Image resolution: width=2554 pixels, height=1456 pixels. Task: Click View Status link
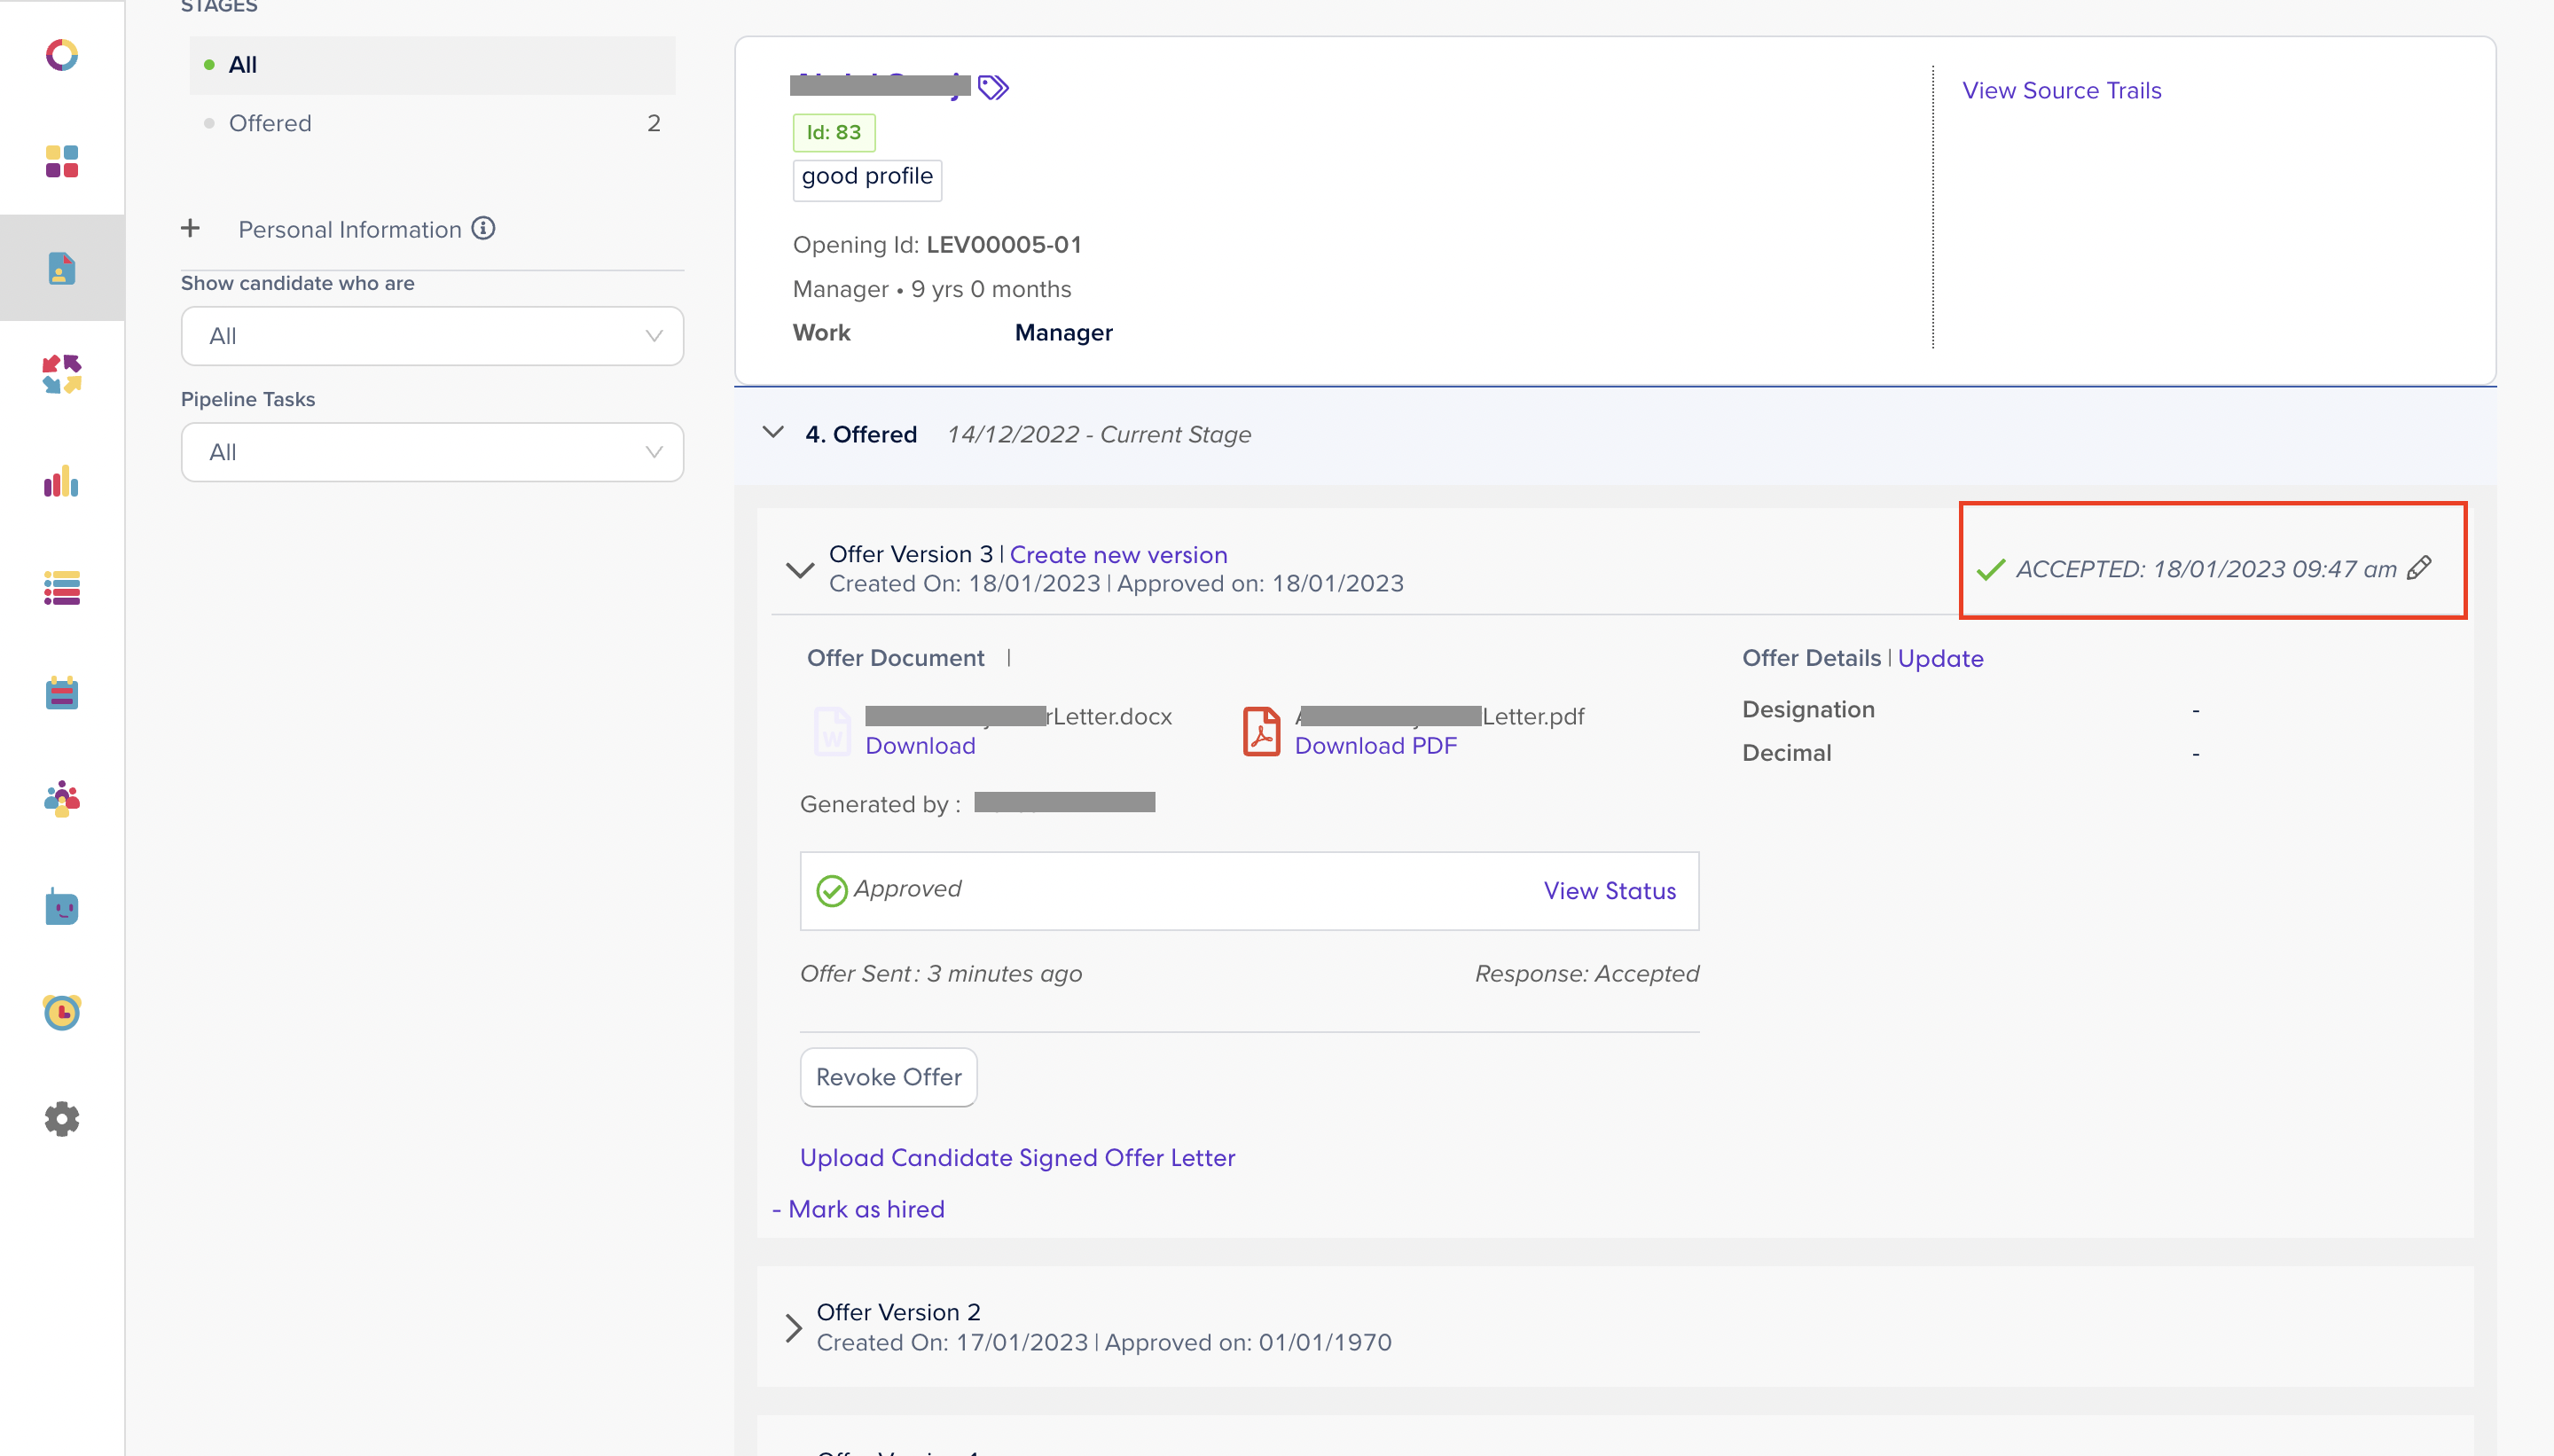[1610, 891]
